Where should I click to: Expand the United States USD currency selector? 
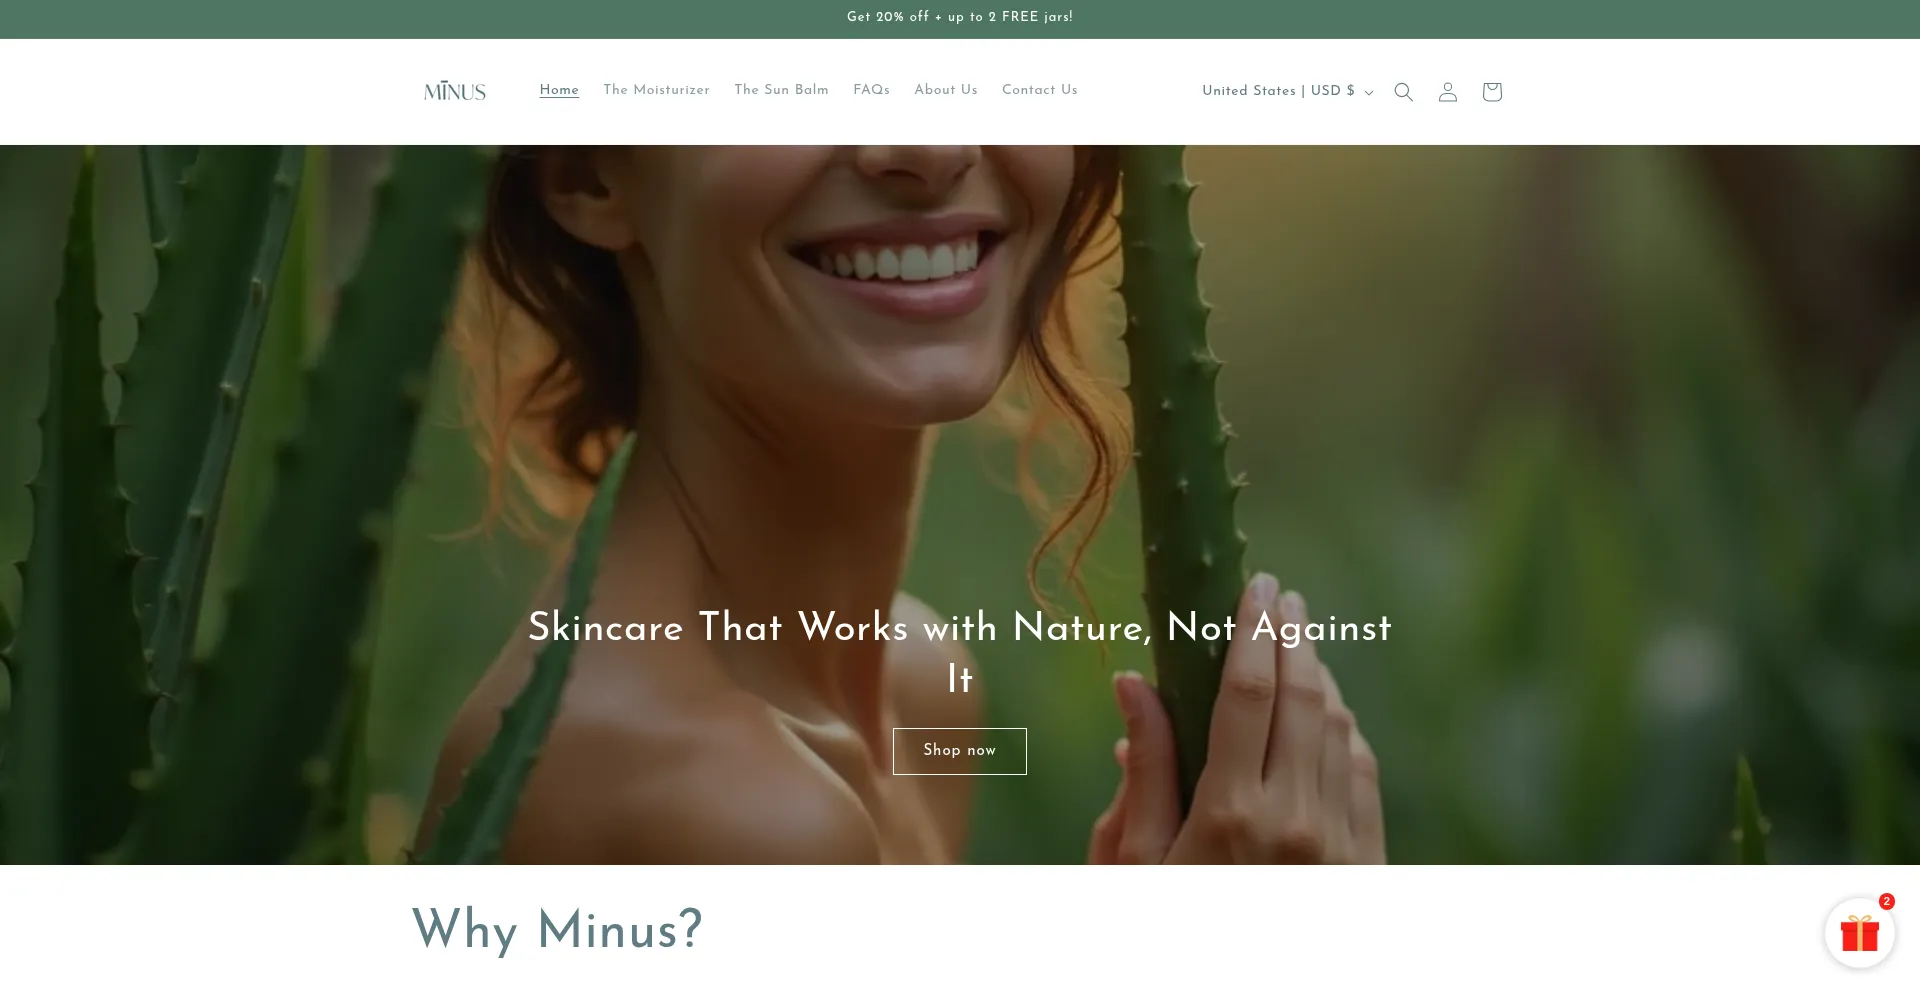(x=1288, y=91)
